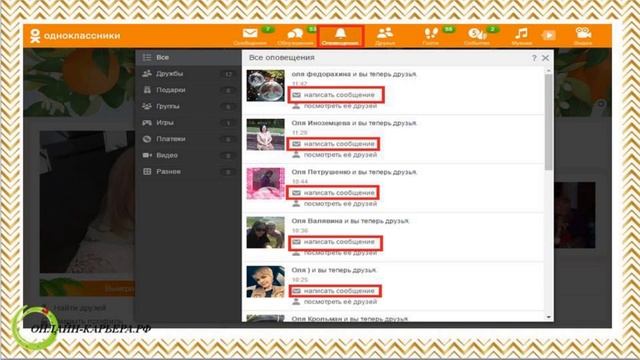Write a message to оля федорахина
Screen dimensions: 640x360
point(334,95)
